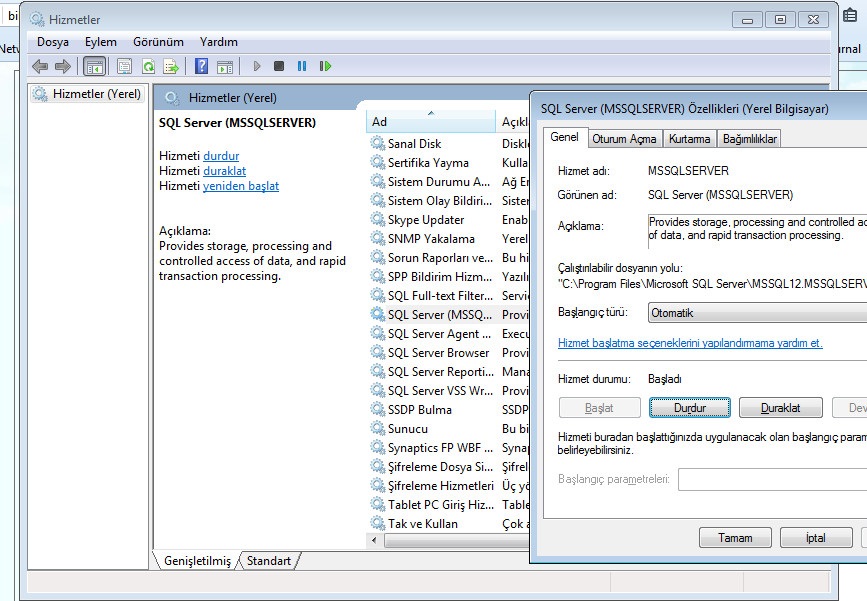Switch to the Oturum Açma tab
Image resolution: width=867 pixels, height=601 pixels.
[624, 139]
